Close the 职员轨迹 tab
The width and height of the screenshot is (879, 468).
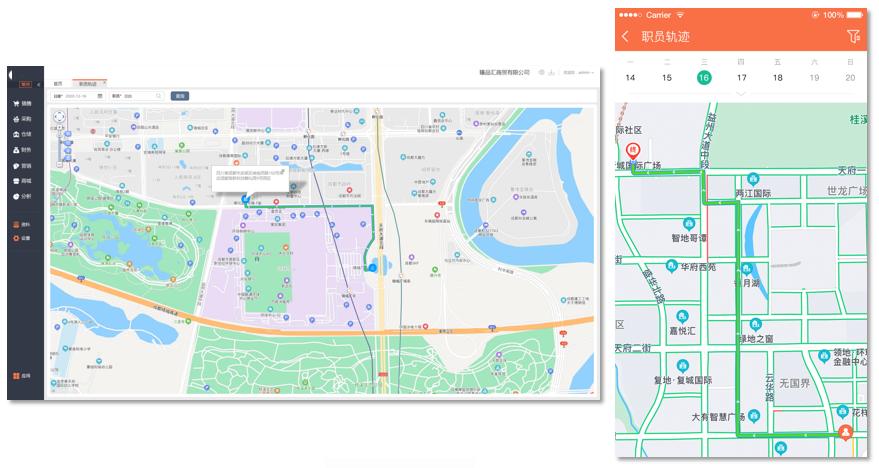click(x=104, y=83)
